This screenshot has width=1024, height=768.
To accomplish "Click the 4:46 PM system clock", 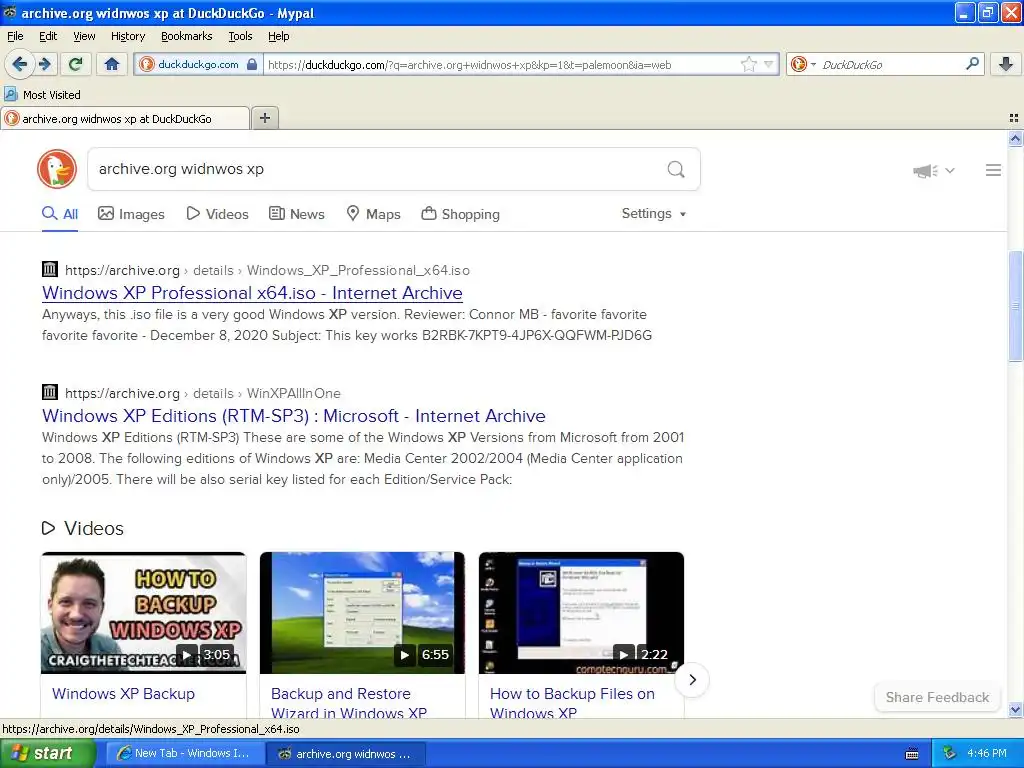I will point(987,753).
